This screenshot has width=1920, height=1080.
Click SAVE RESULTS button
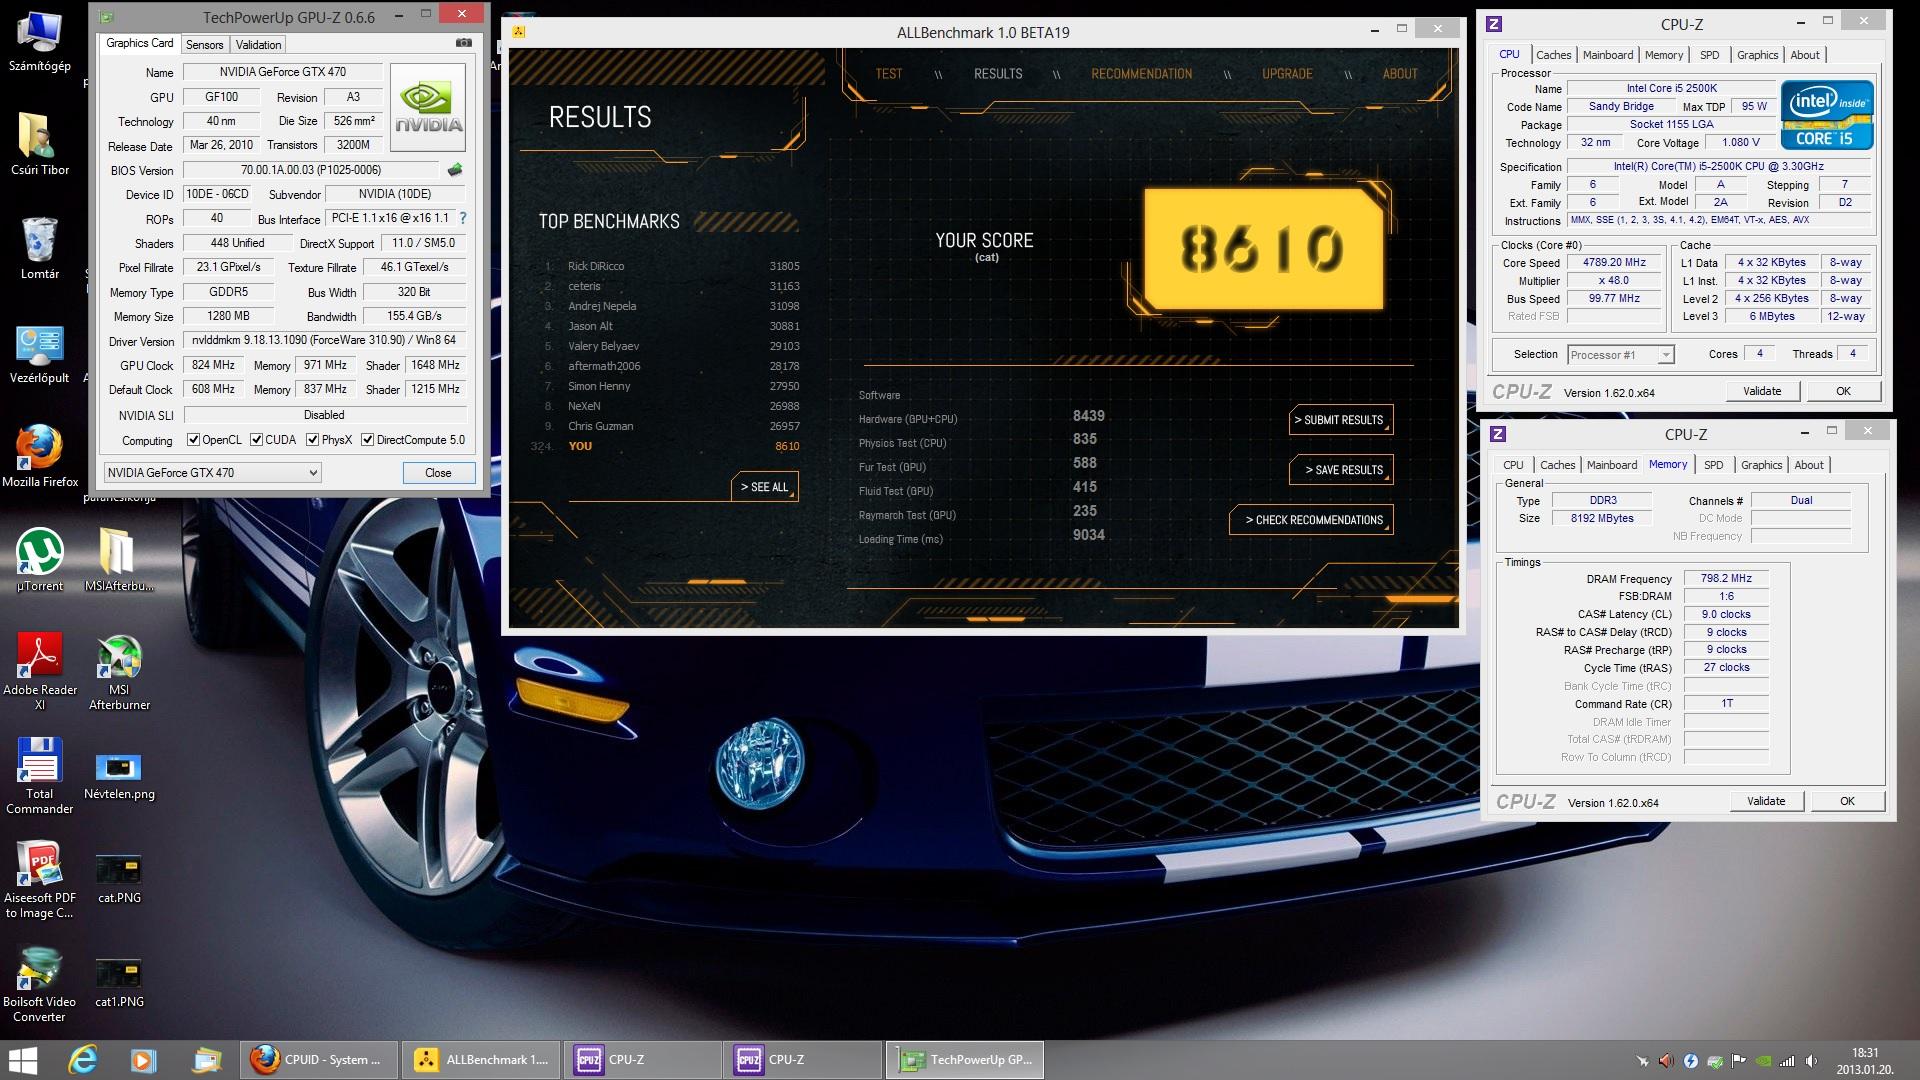pos(1340,470)
